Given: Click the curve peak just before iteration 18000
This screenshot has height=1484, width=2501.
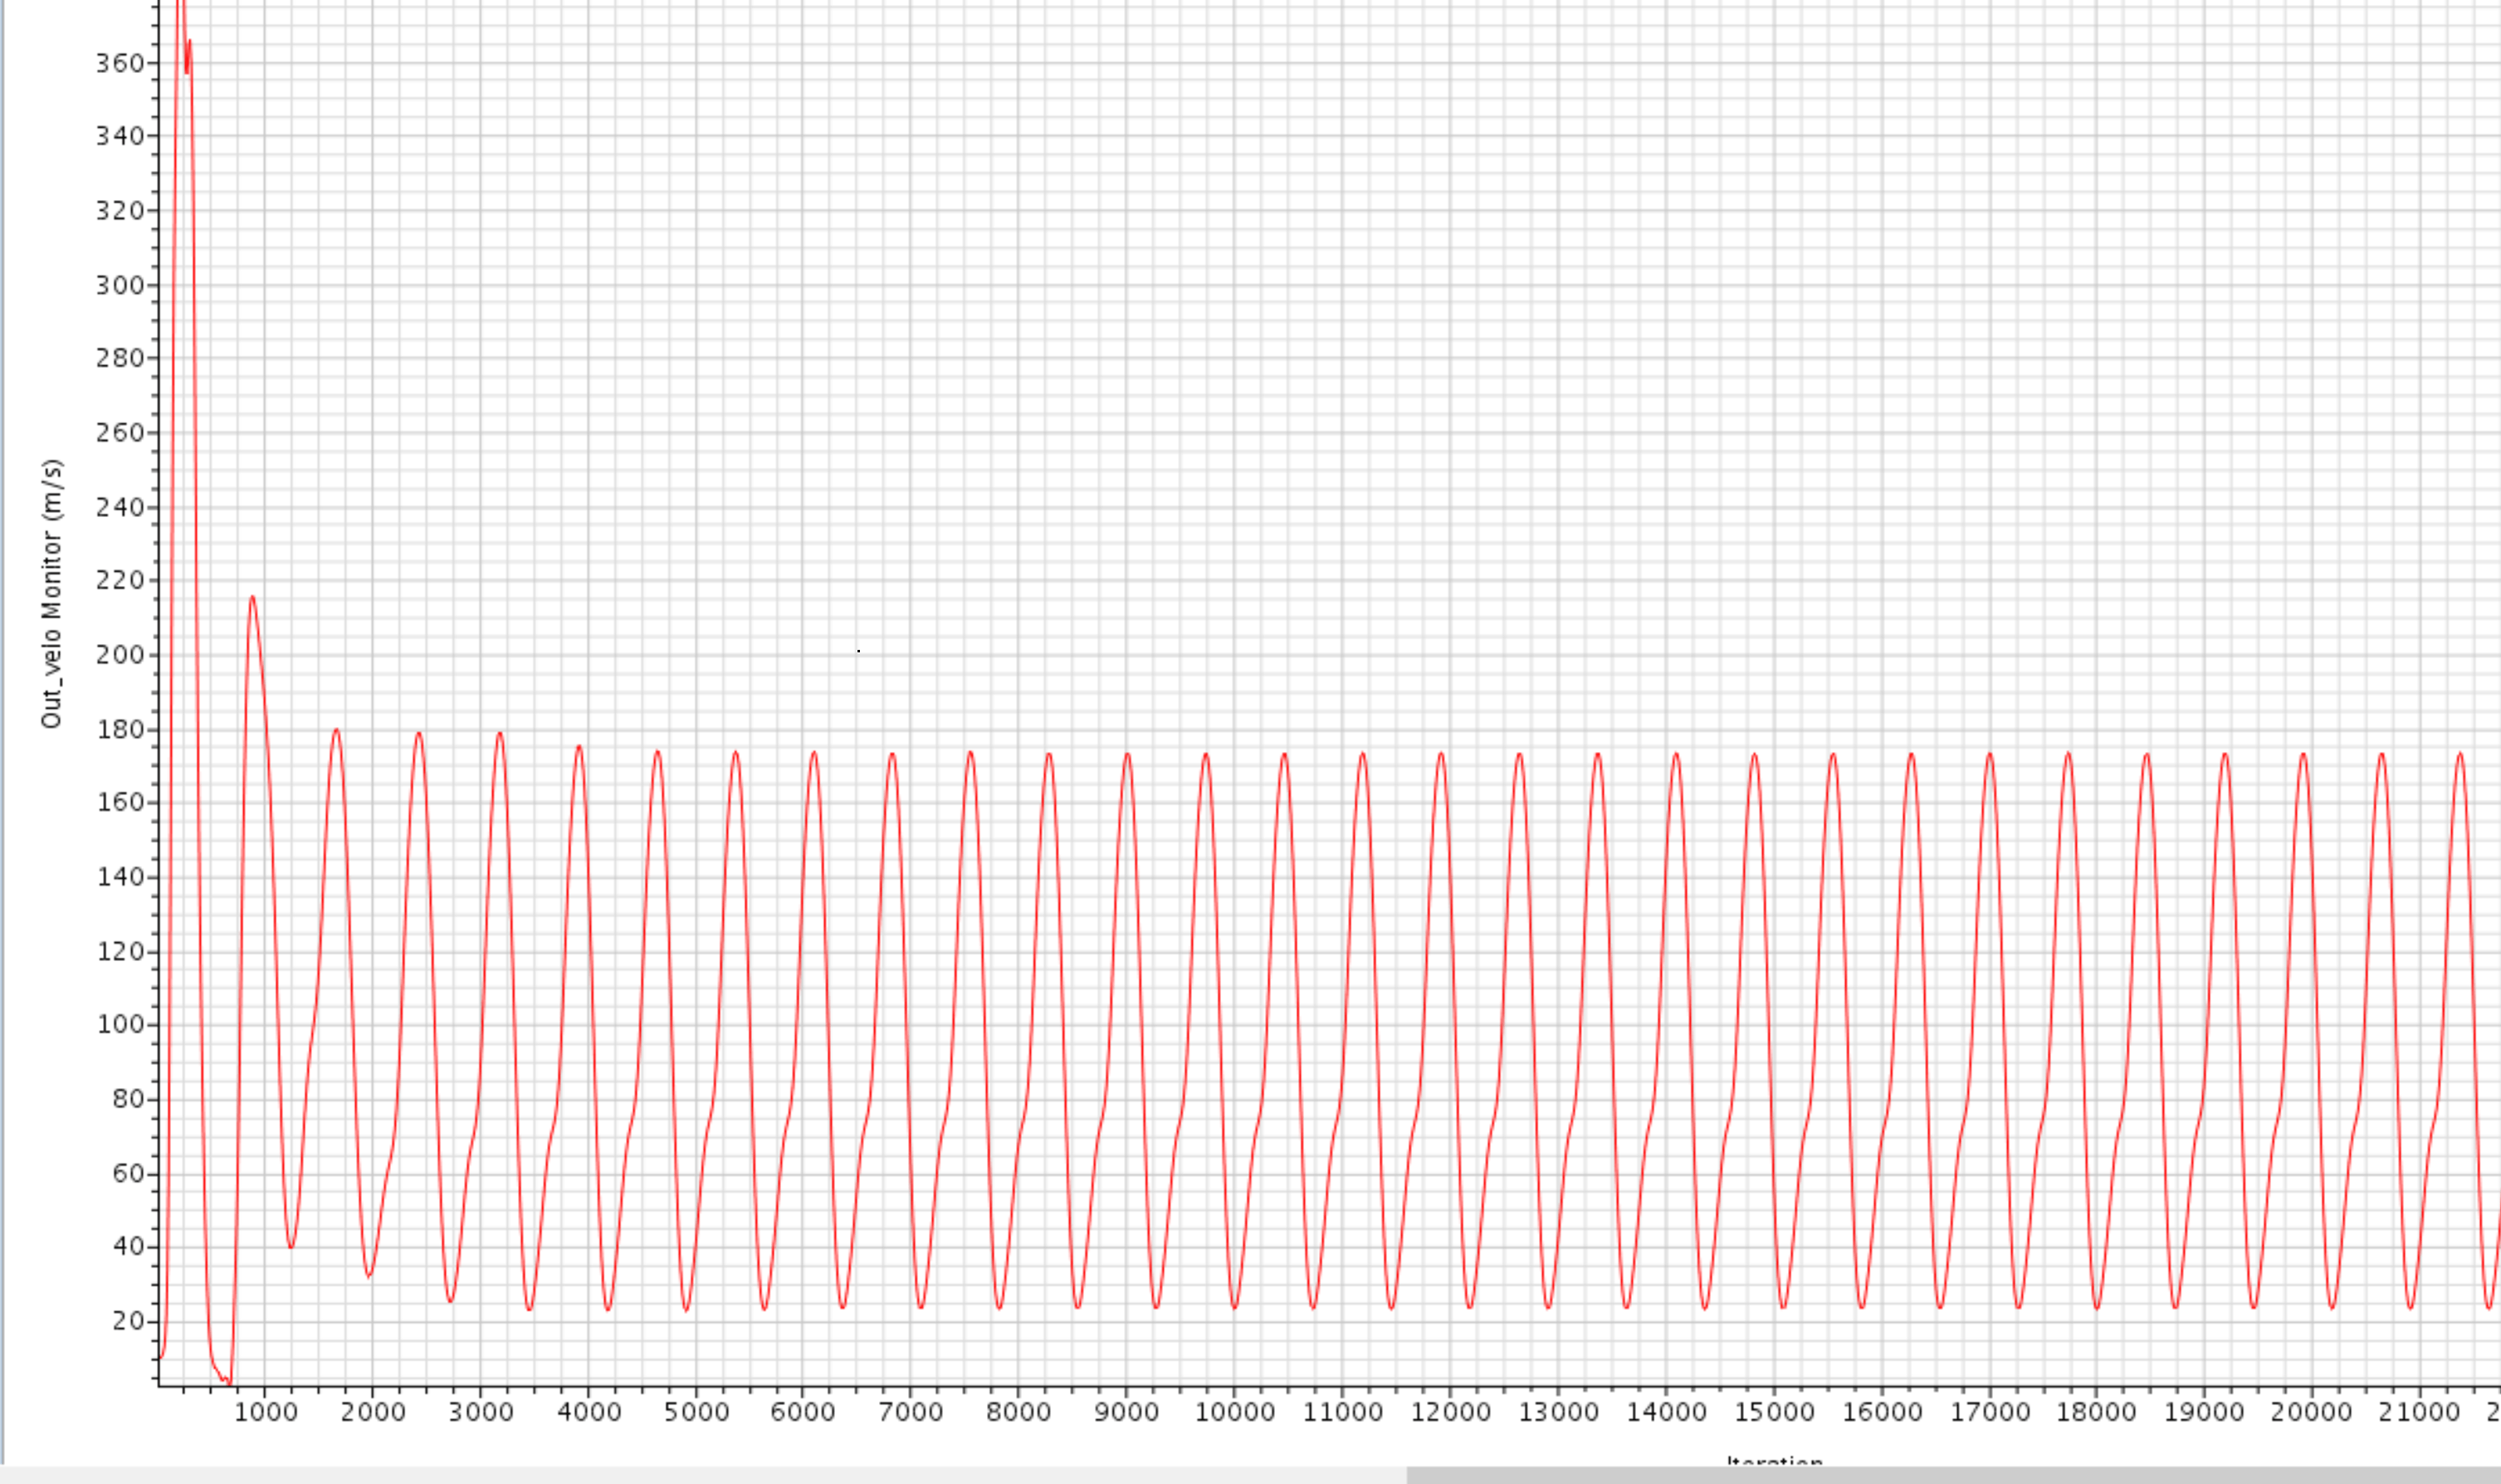Looking at the screenshot, I should click(2068, 754).
